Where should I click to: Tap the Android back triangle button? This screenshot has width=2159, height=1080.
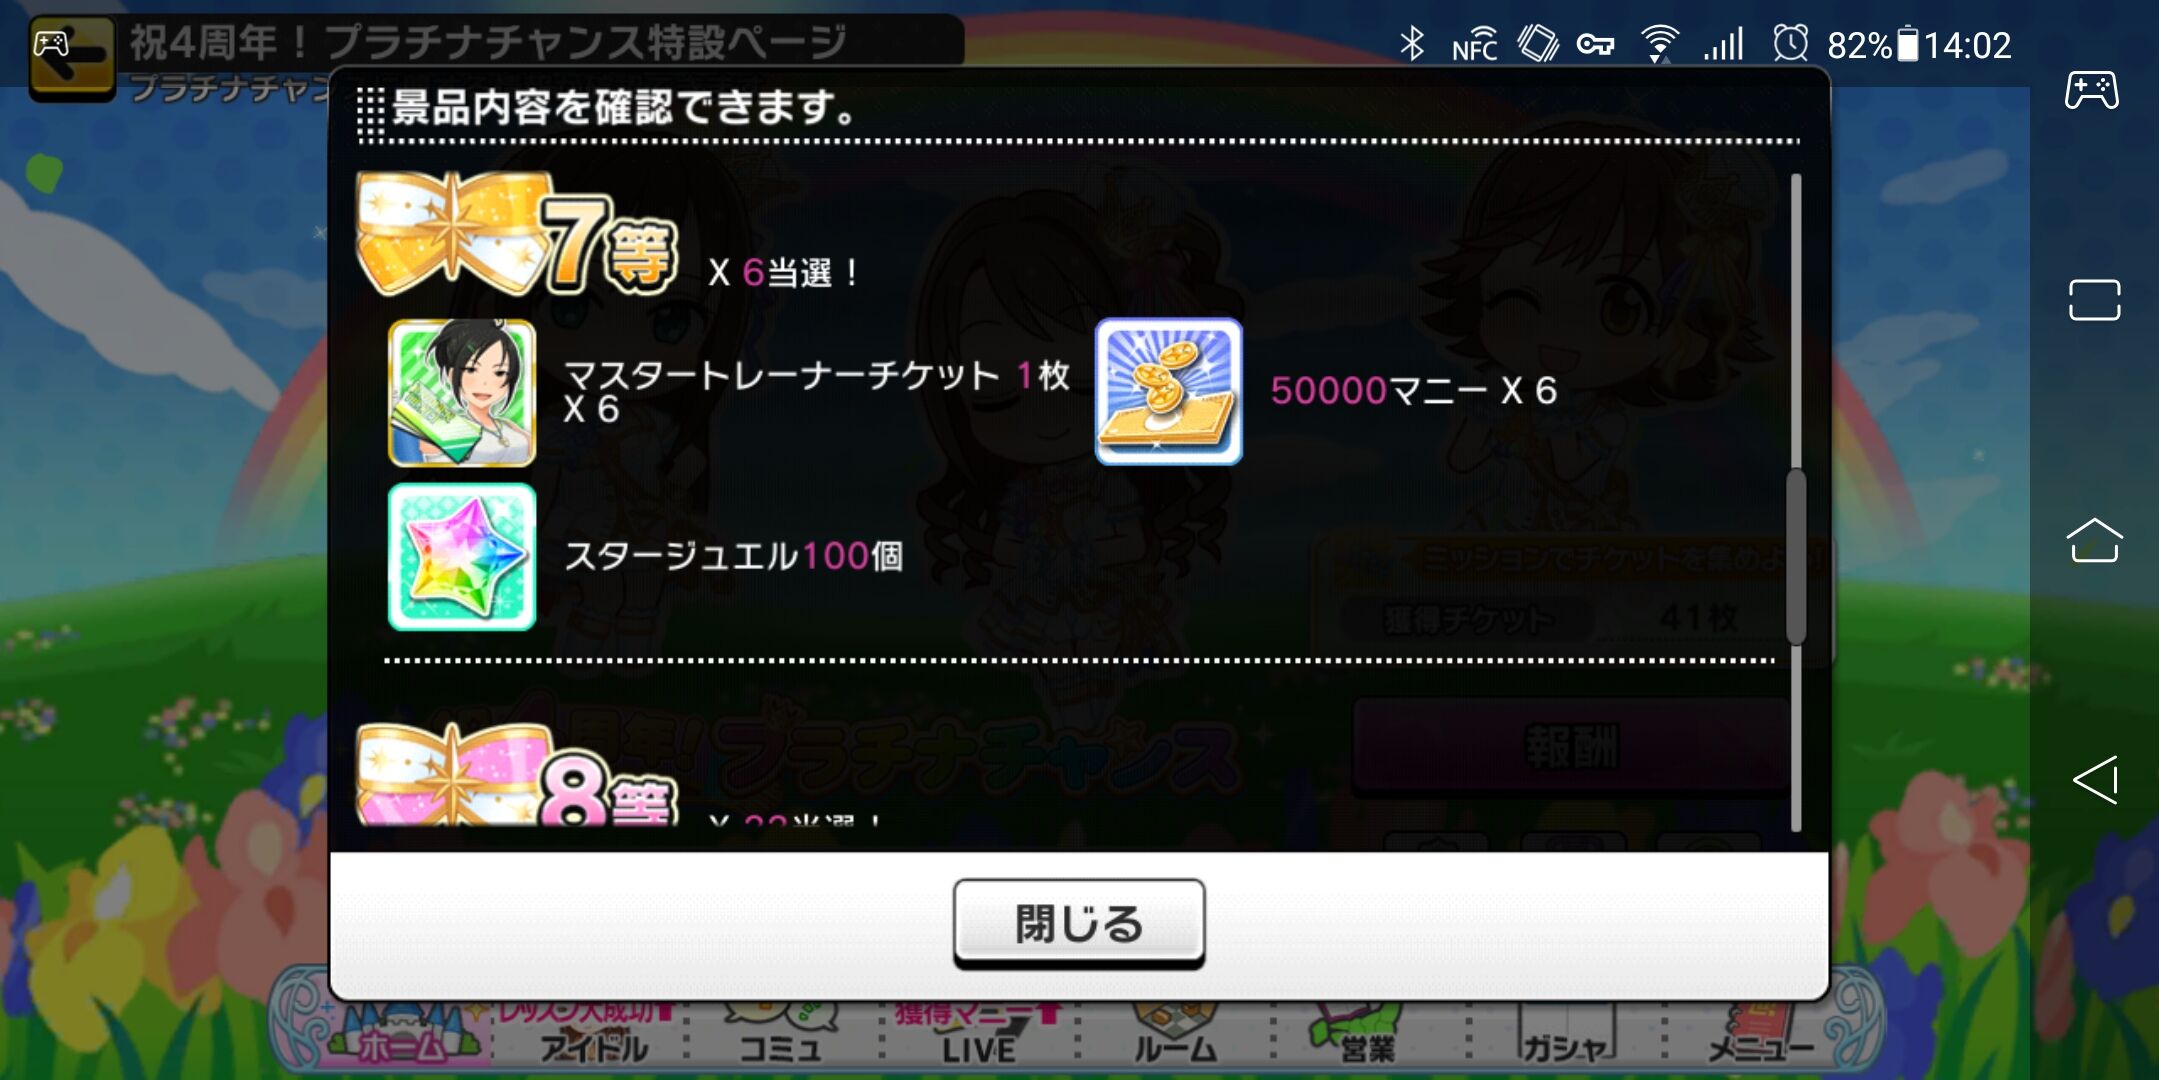click(x=2096, y=780)
